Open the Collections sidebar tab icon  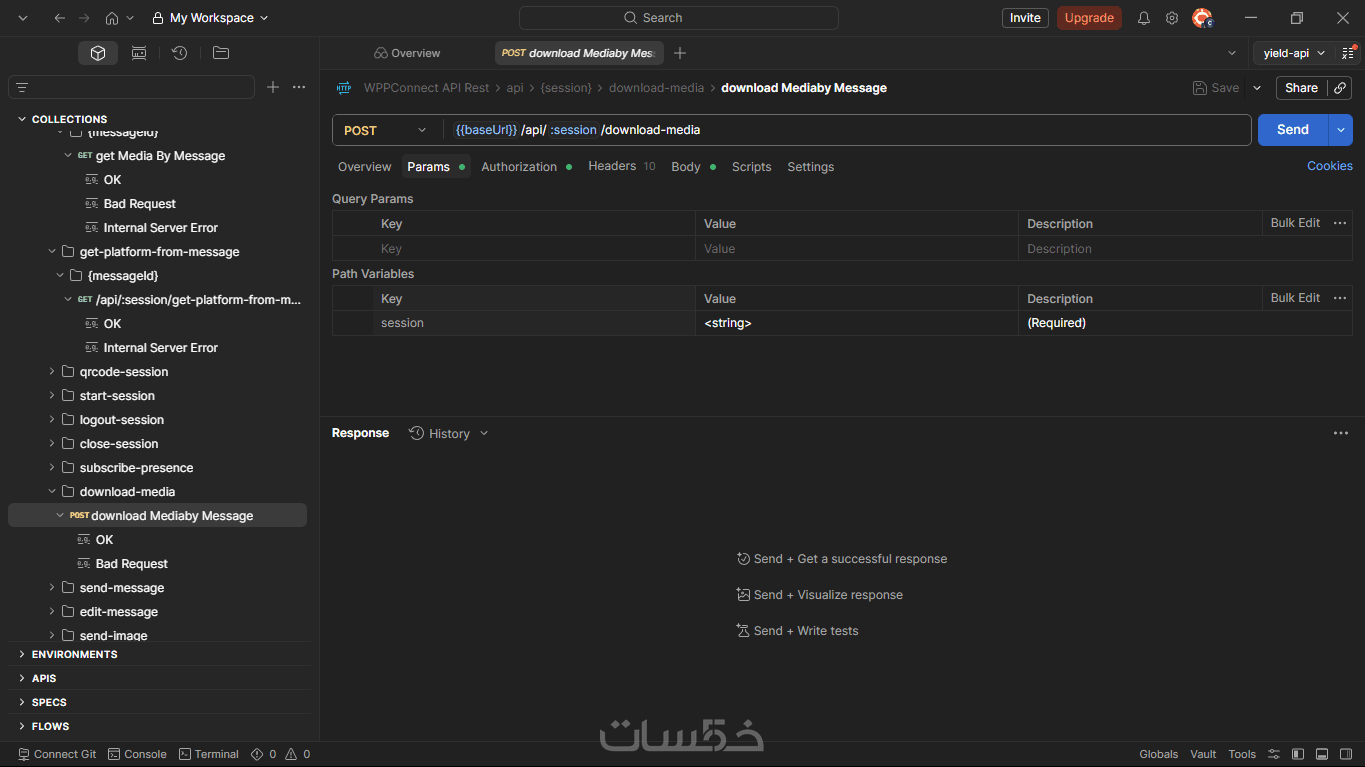point(98,53)
